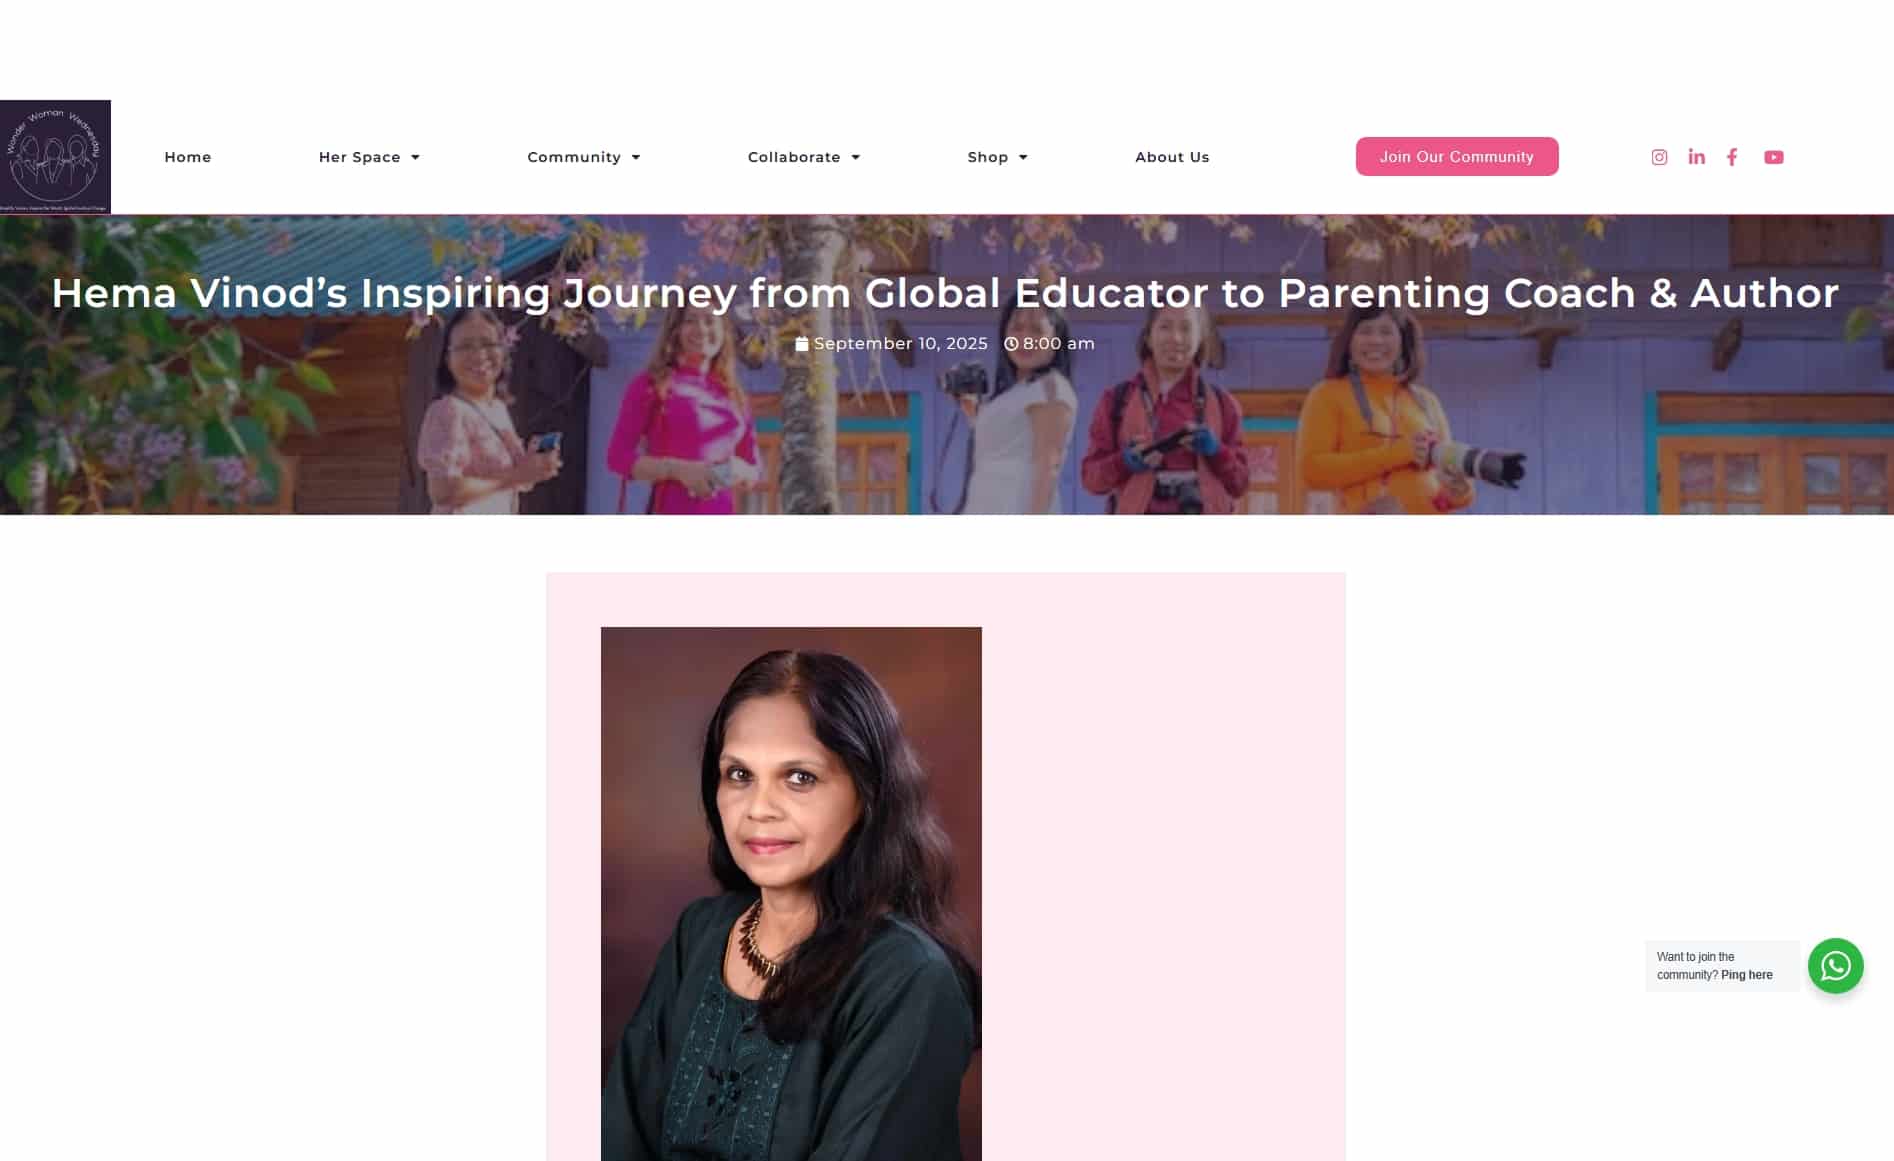Image resolution: width=1894 pixels, height=1161 pixels.
Task: Open the About Us menu item
Action: click(x=1172, y=157)
